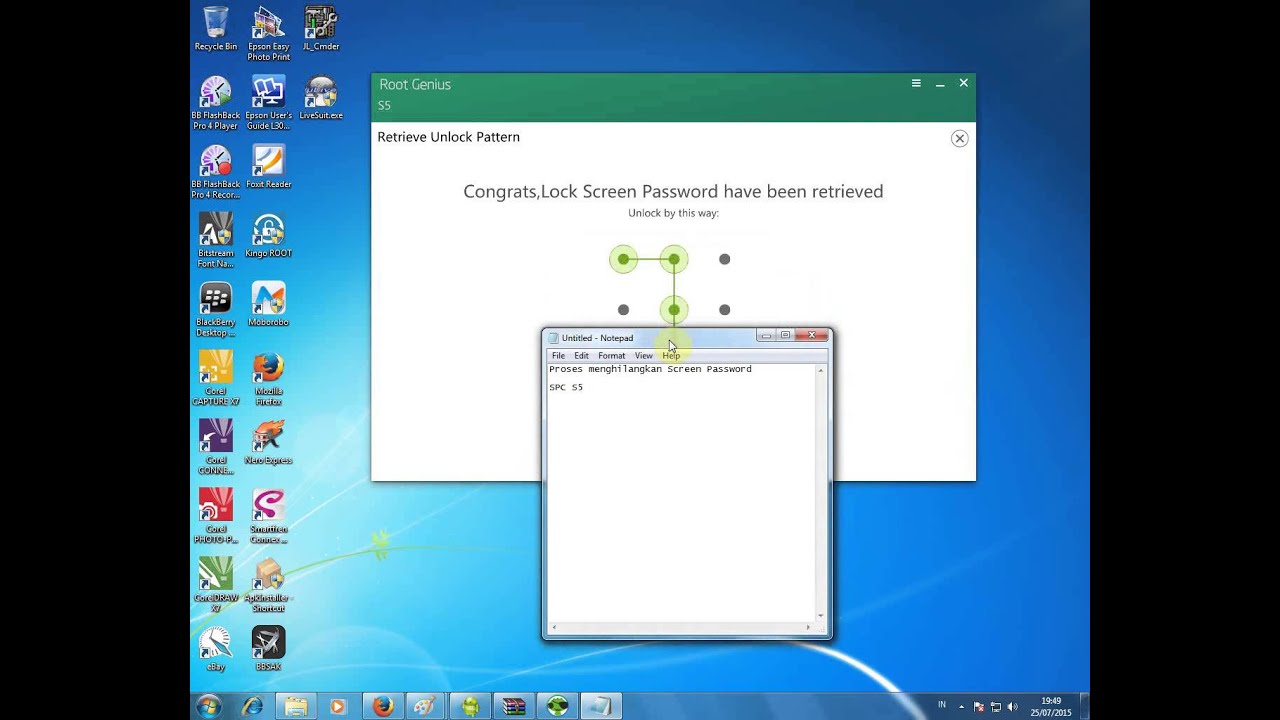Open Epson User's Guide shortcut
This screenshot has width=1280, height=720.
click(x=268, y=103)
